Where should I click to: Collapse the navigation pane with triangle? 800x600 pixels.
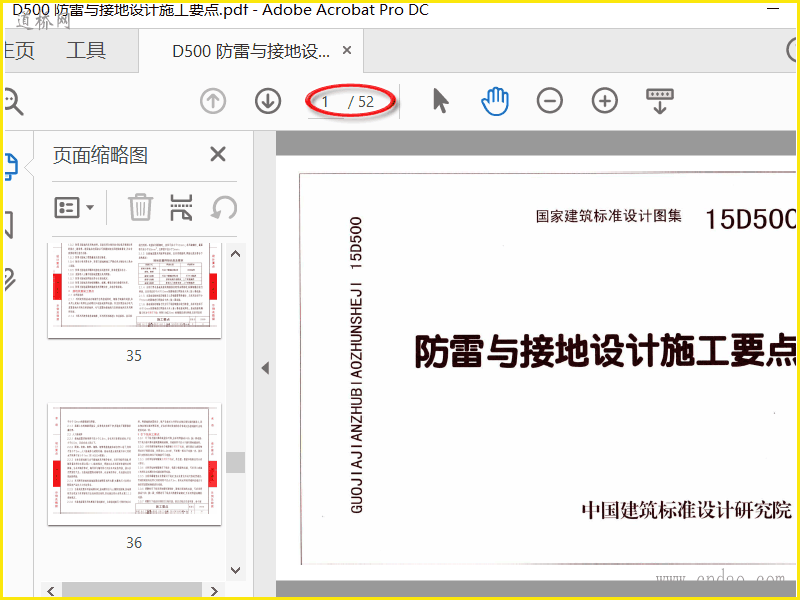tap(265, 368)
